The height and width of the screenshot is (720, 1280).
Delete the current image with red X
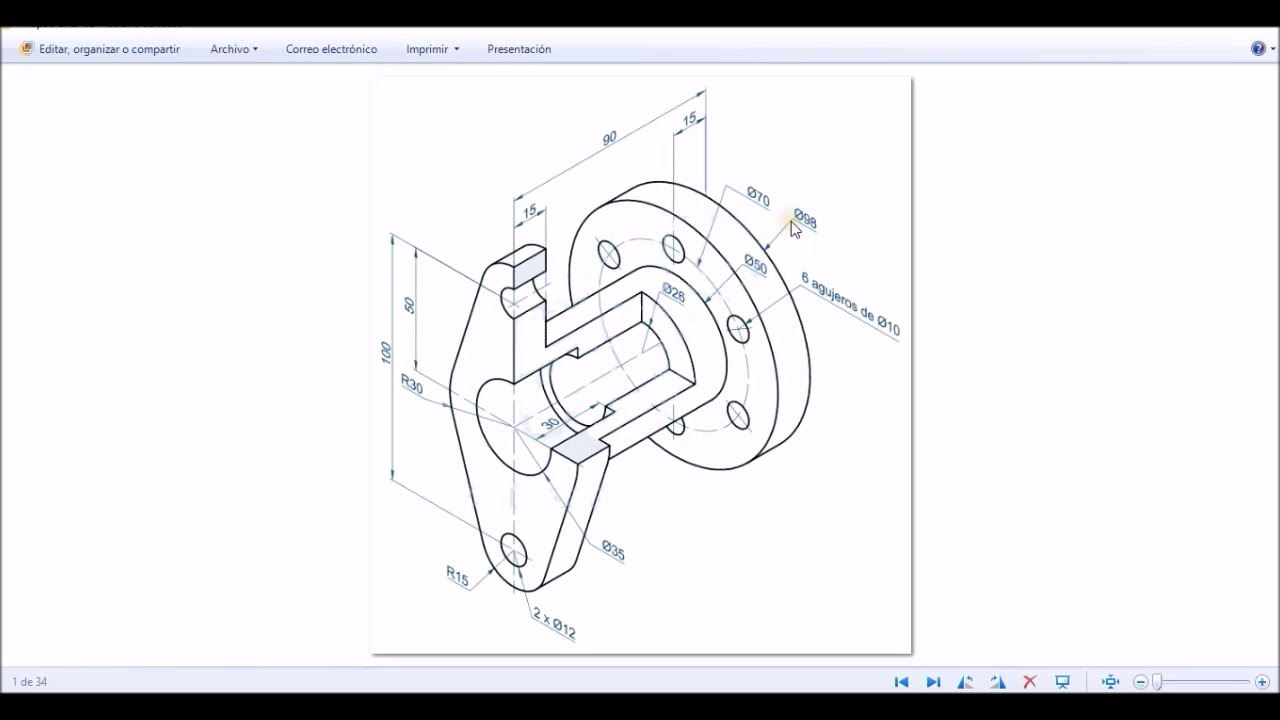[1030, 682]
